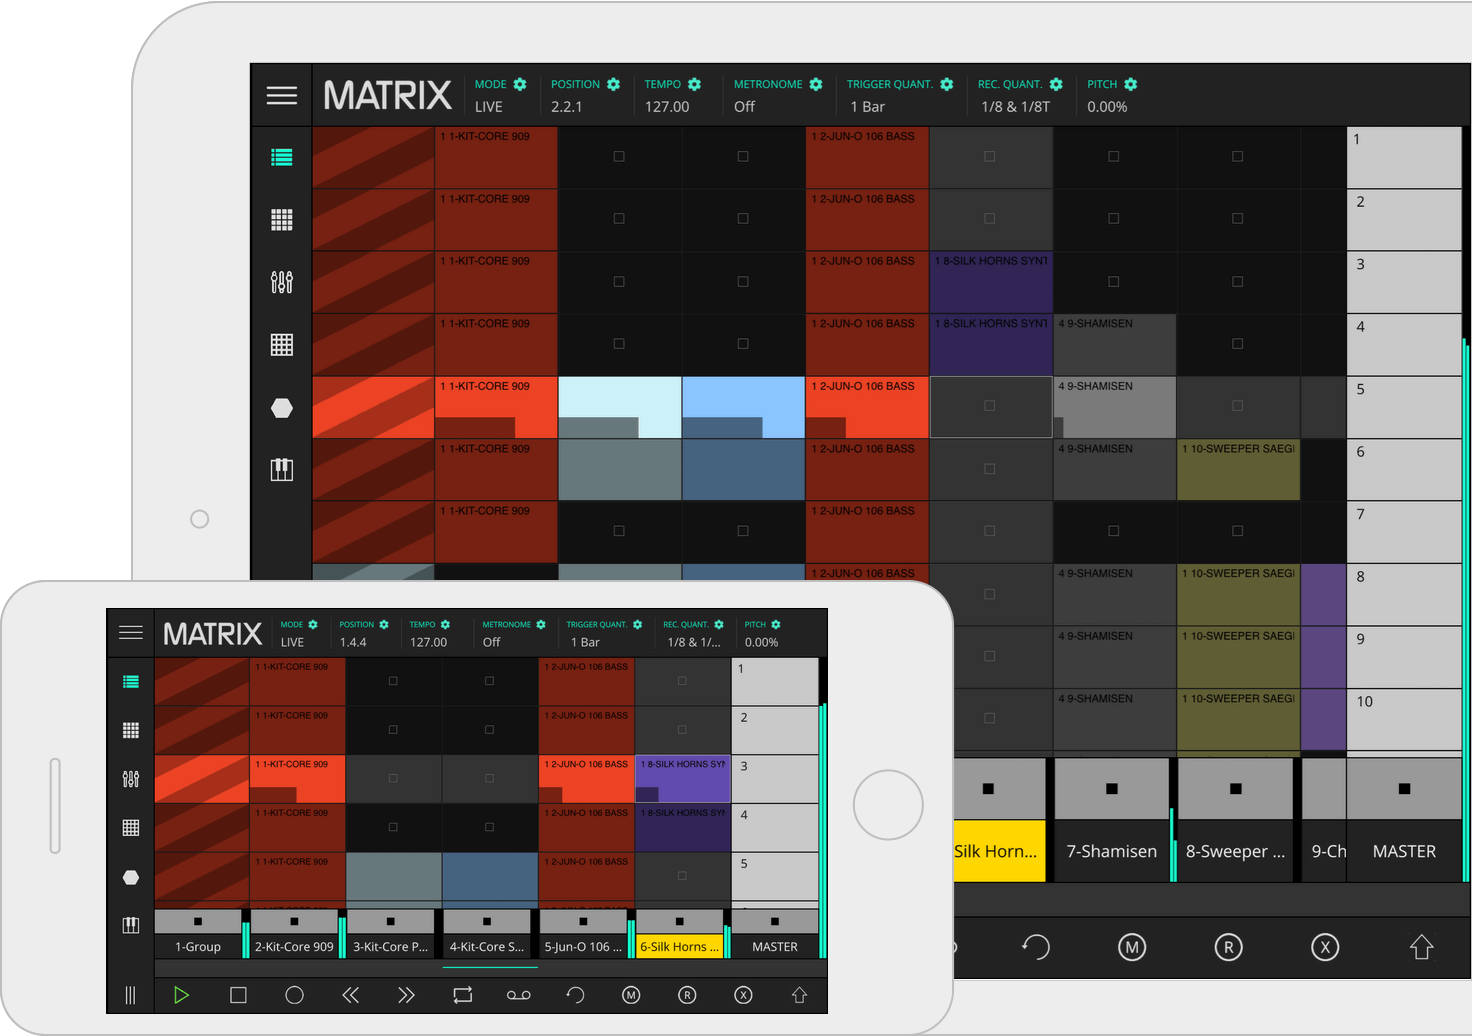Open the phone's hamburger menu beside MATRIX
Viewport: 1472px width, 1036px height.
click(x=131, y=633)
